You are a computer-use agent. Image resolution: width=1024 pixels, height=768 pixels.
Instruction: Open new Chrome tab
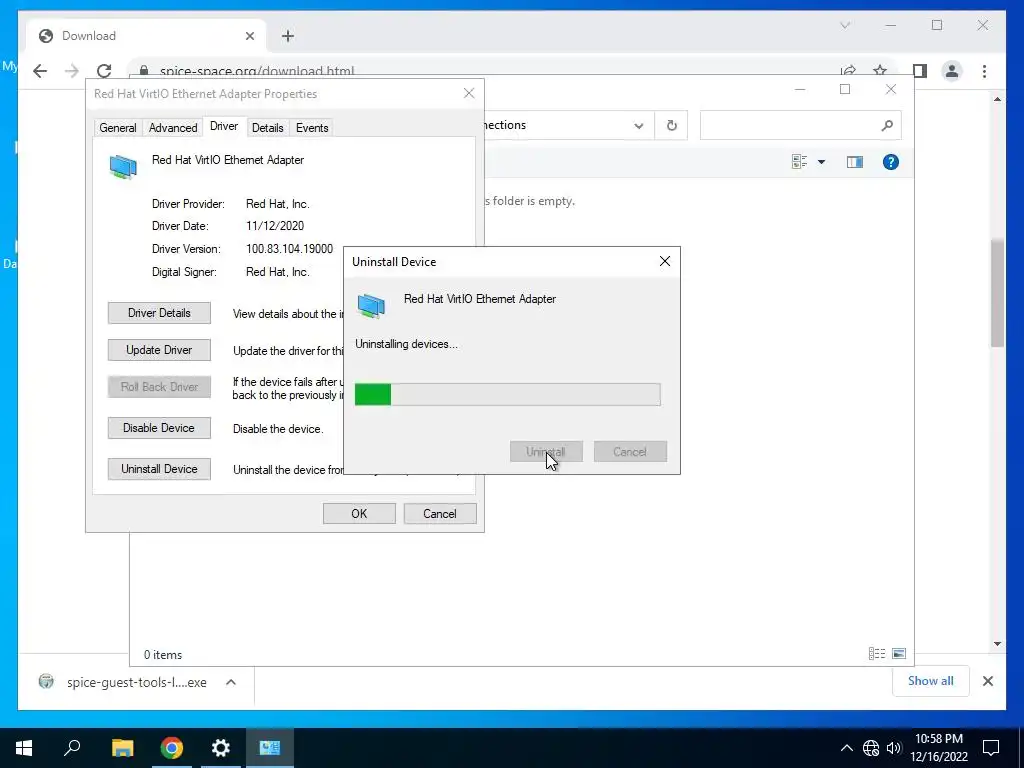(x=288, y=36)
